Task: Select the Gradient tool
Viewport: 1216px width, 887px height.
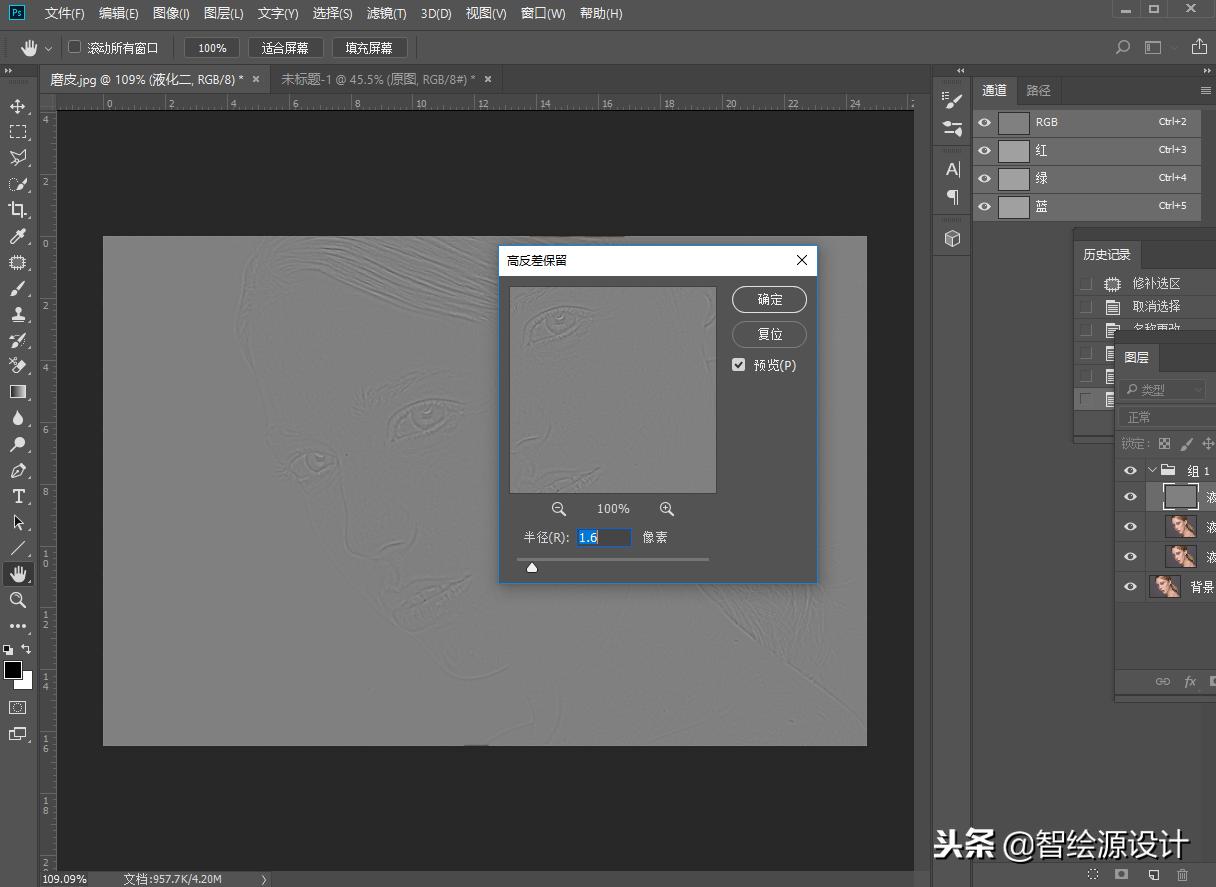Action: [18, 392]
